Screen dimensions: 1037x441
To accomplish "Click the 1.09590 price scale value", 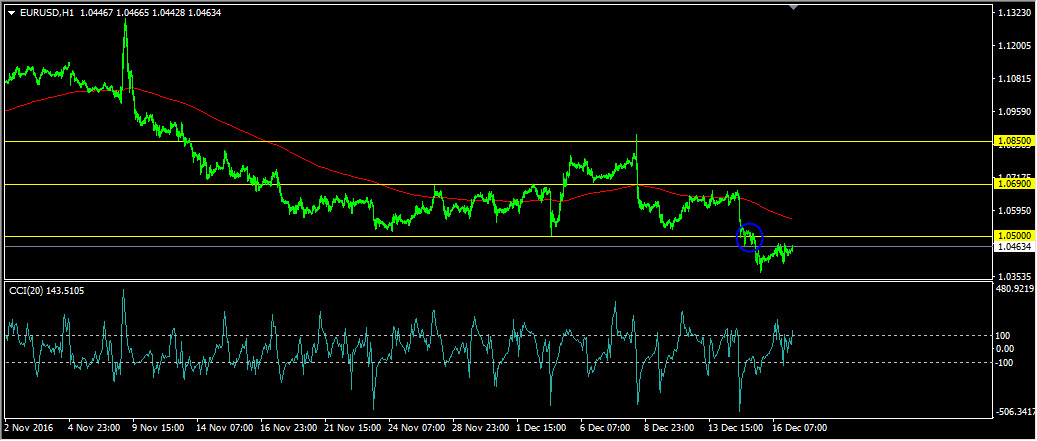I will [x=1015, y=112].
